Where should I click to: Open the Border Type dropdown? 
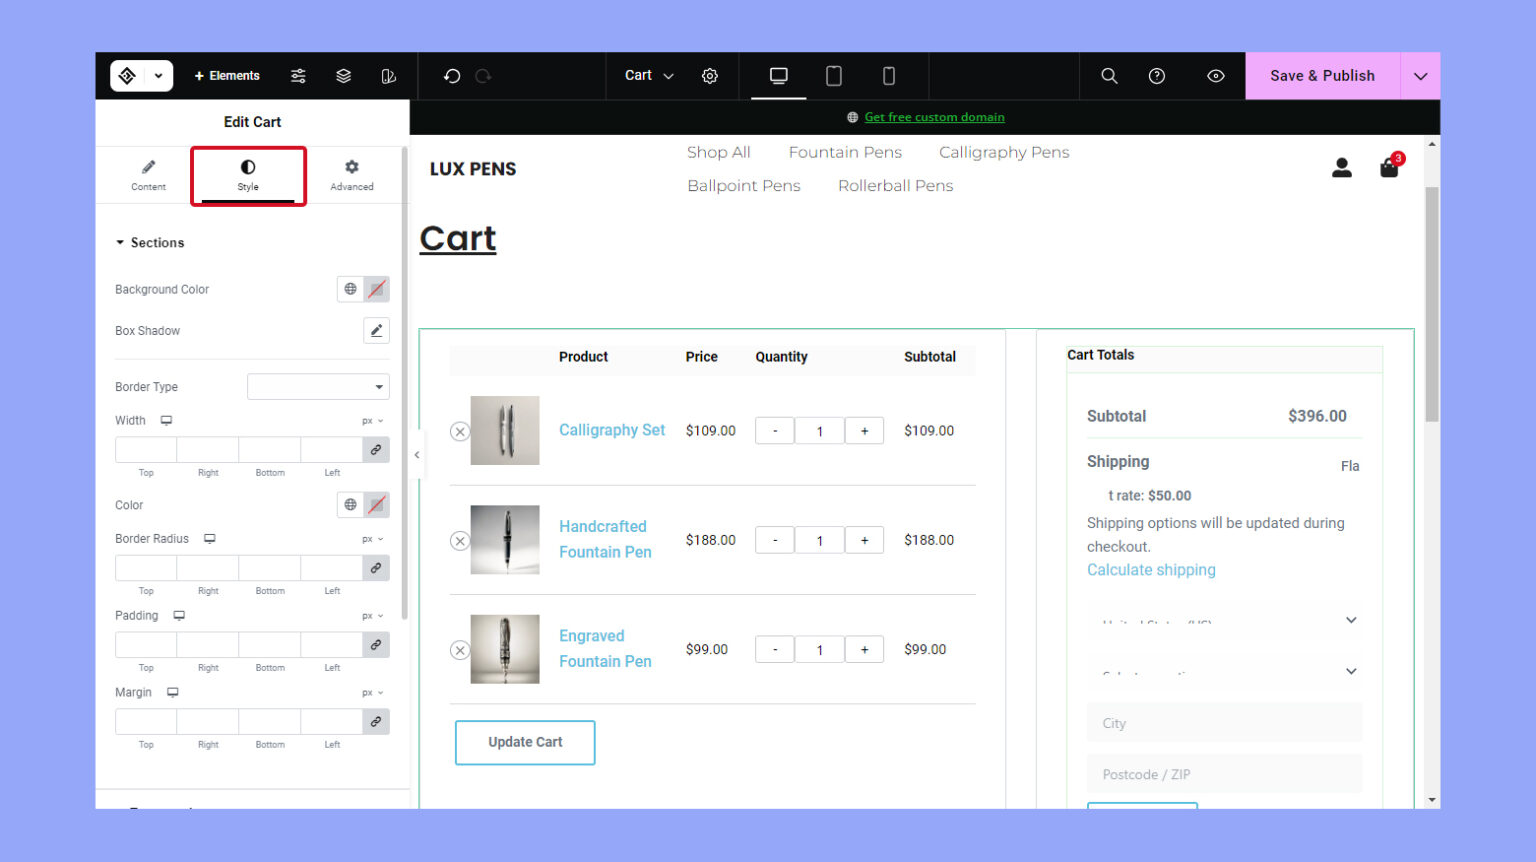pyautogui.click(x=318, y=386)
